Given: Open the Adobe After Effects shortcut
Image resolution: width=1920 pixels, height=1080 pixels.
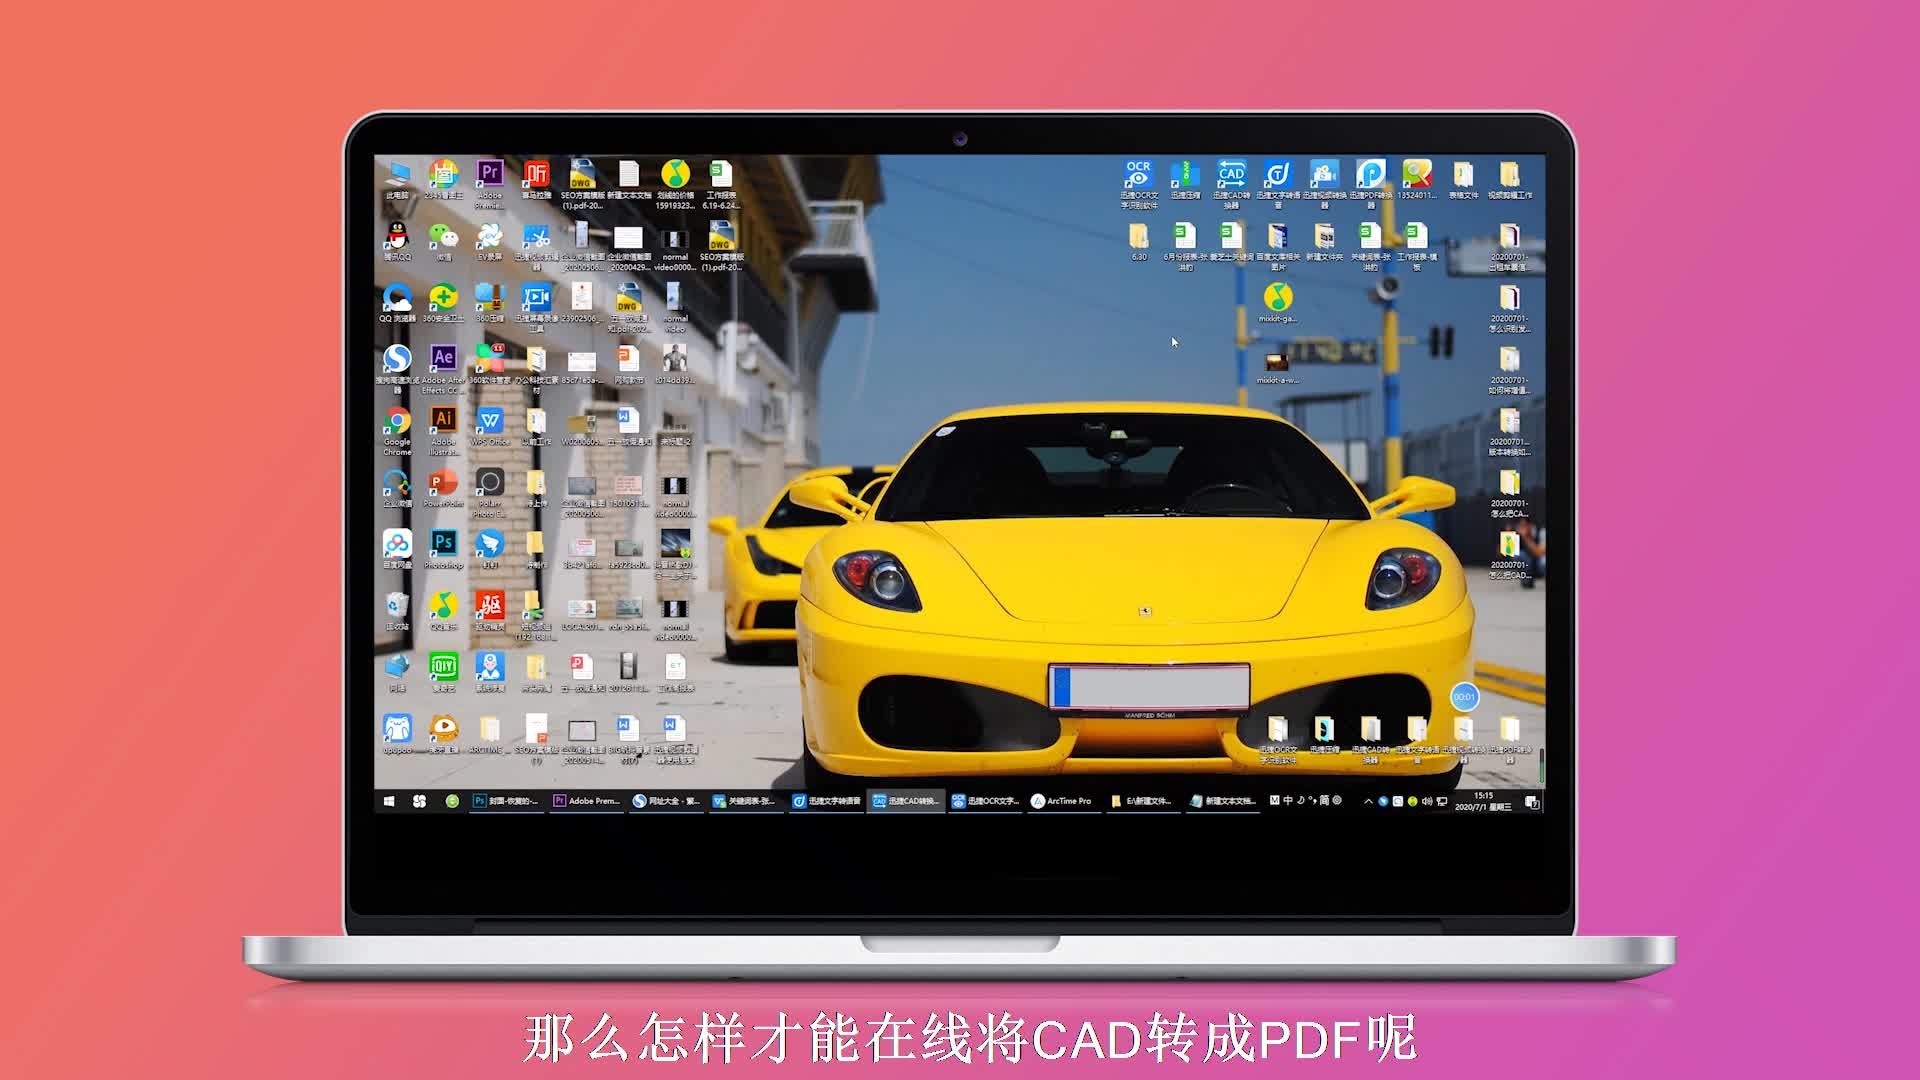Looking at the screenshot, I should (x=443, y=360).
